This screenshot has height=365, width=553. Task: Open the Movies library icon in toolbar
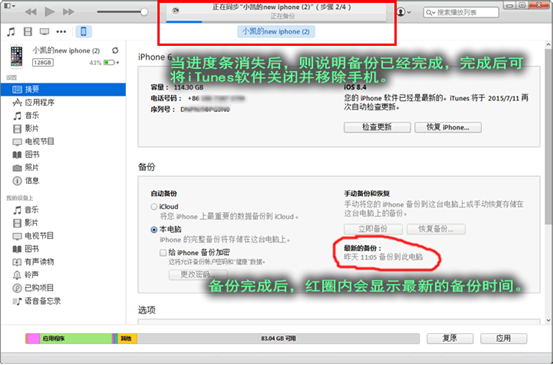28,32
